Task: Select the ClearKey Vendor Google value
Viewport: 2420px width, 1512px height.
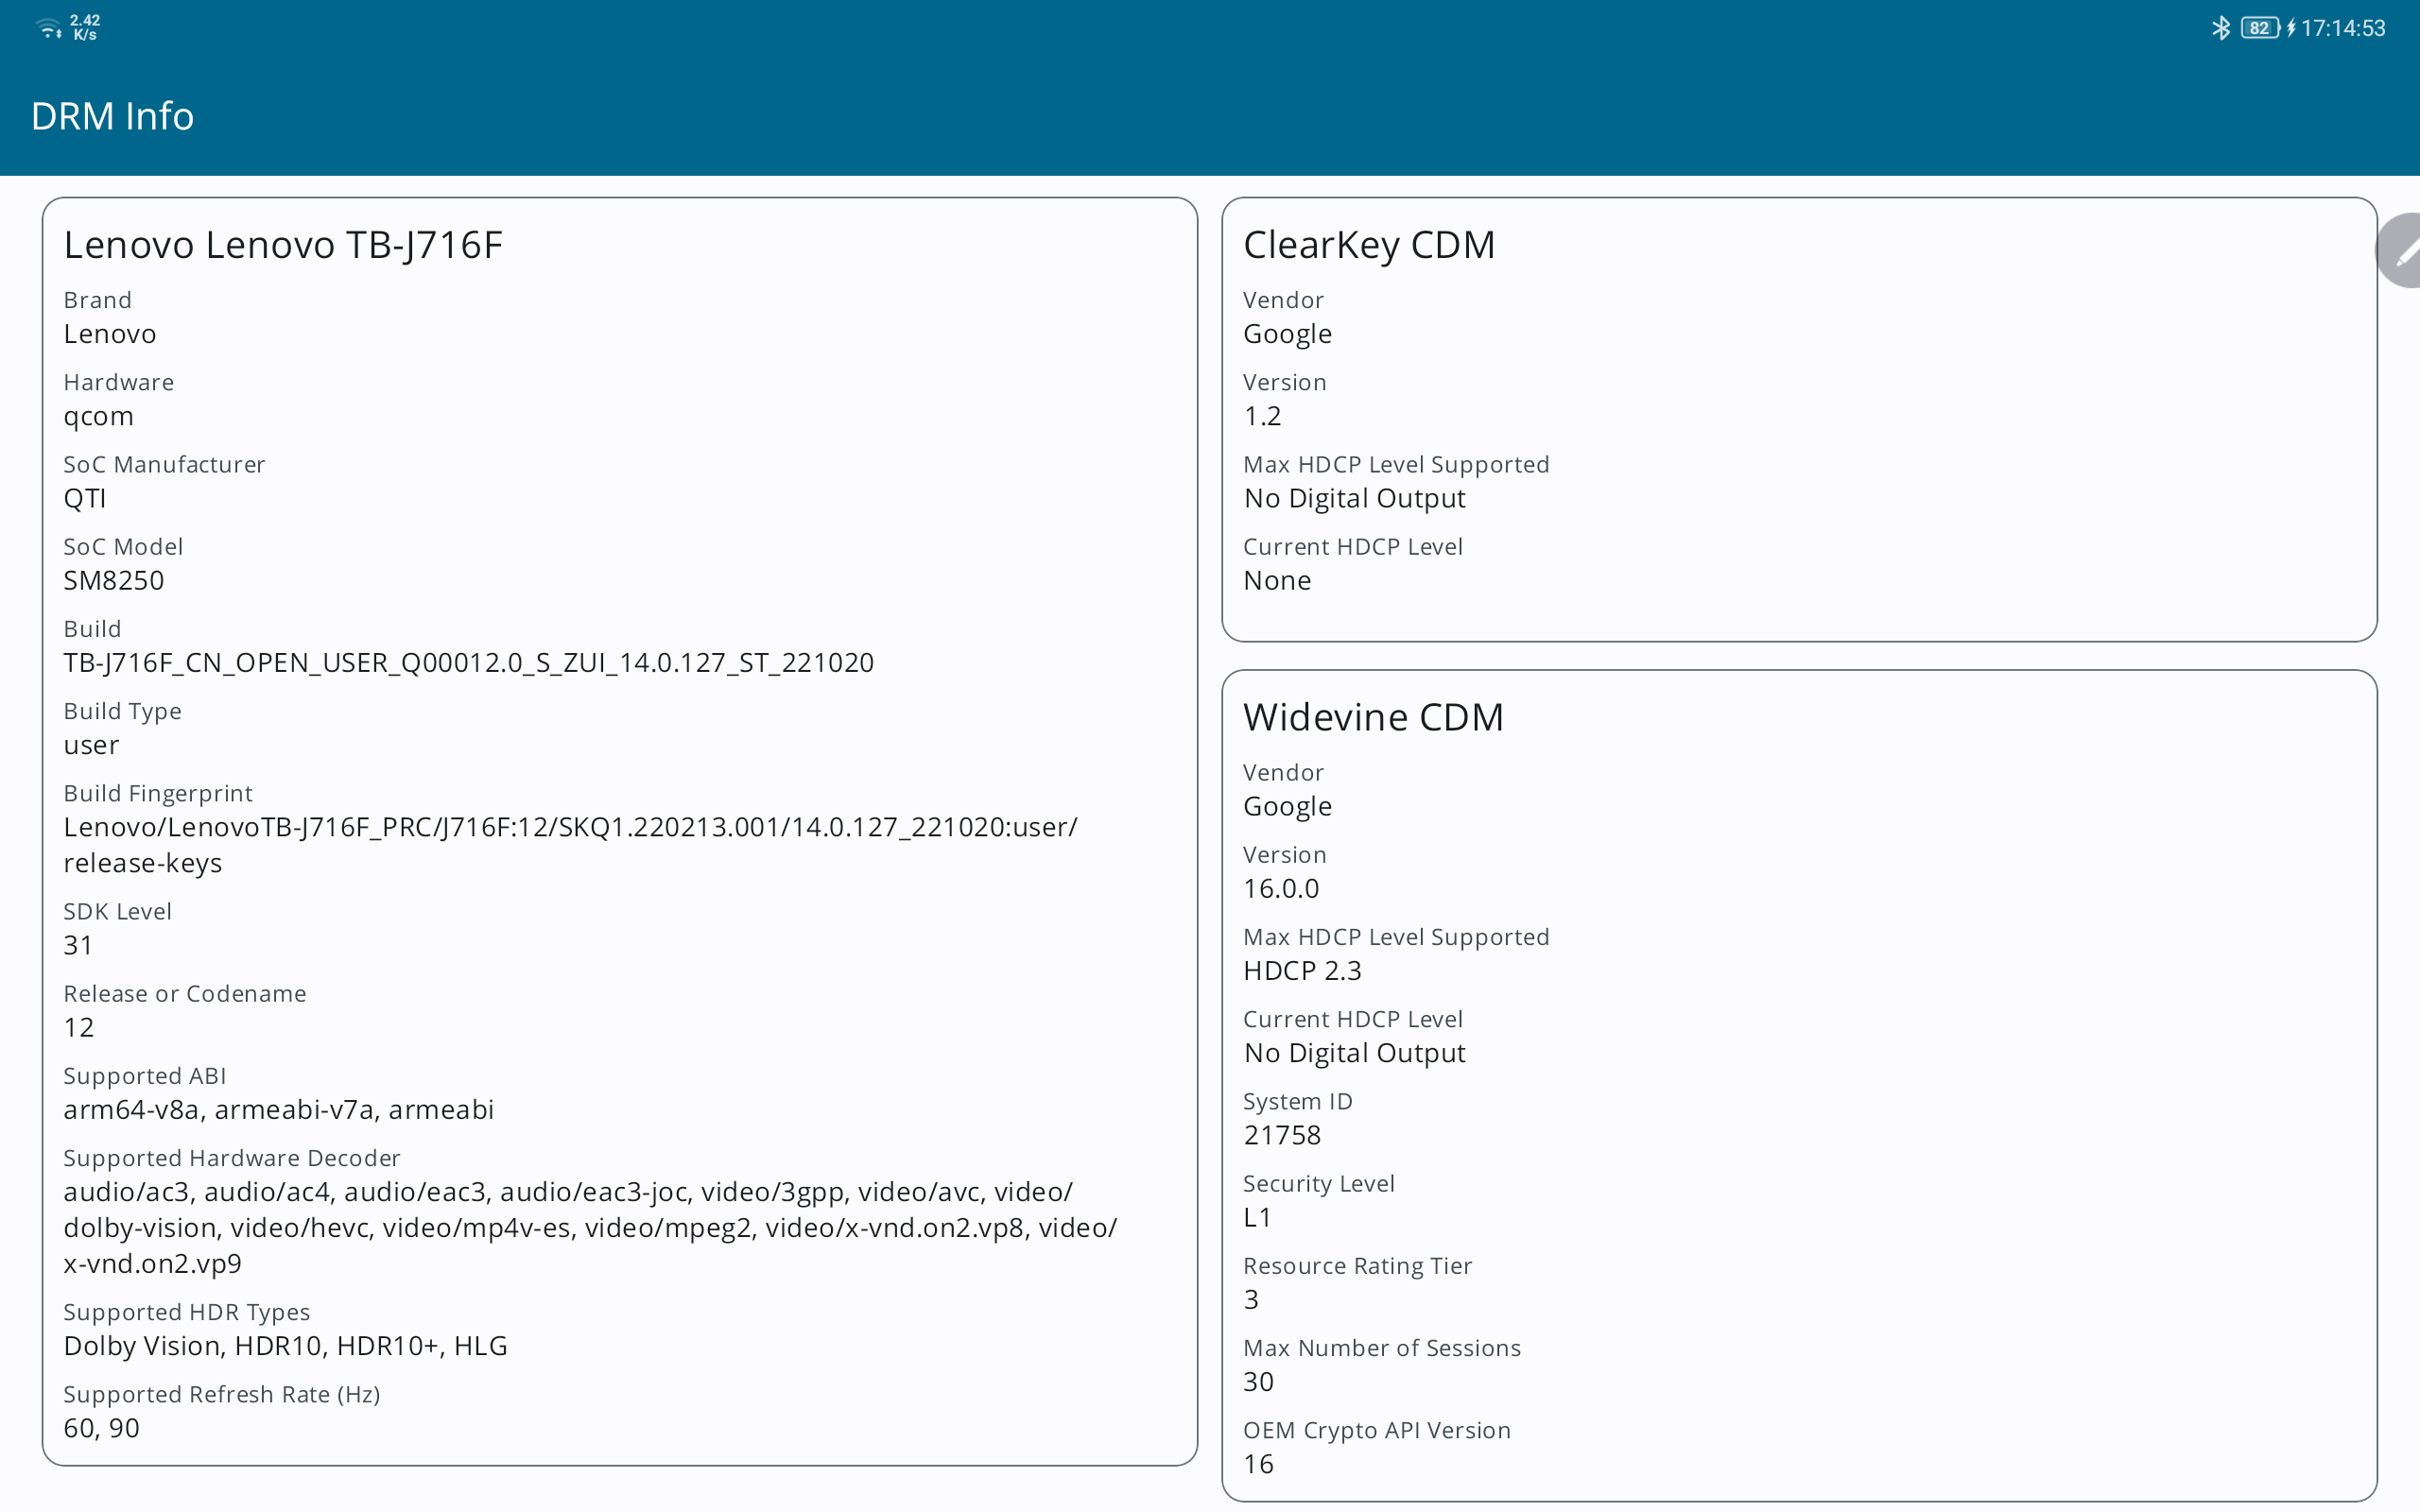Action: pos(1287,334)
